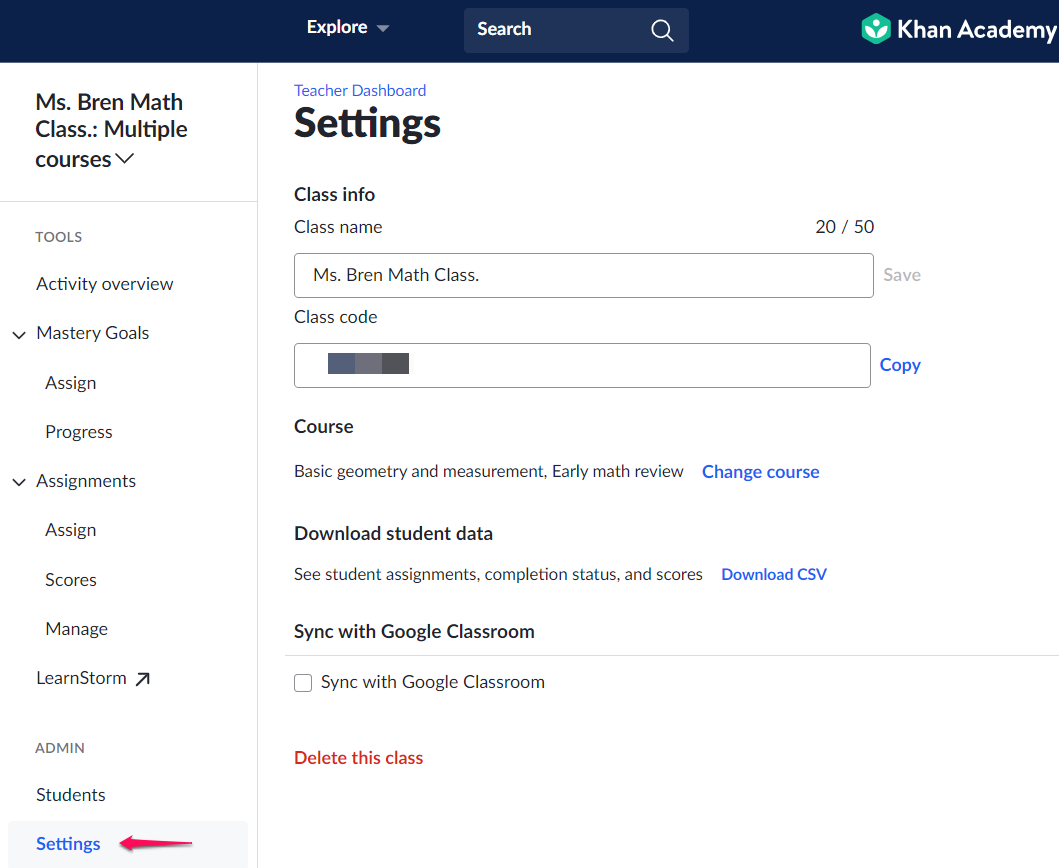Click the 'Settings' page title

pyautogui.click(x=367, y=123)
